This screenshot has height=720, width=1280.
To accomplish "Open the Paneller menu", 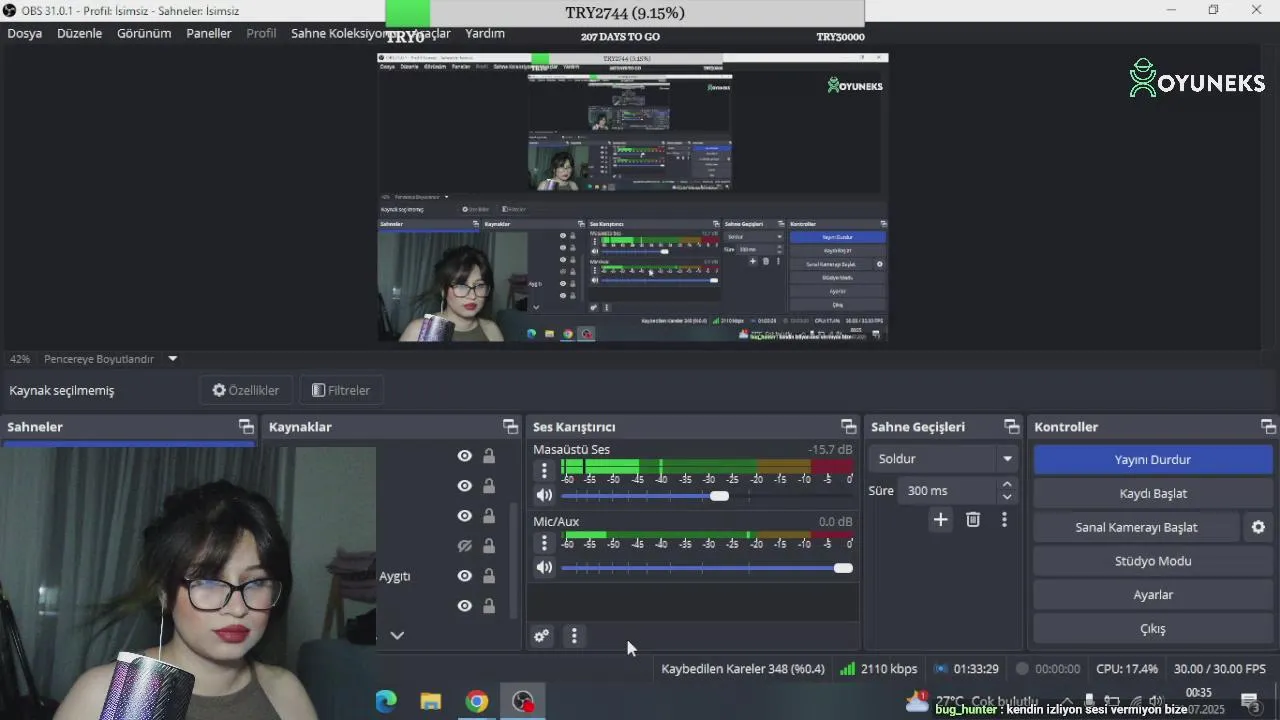I will point(209,33).
